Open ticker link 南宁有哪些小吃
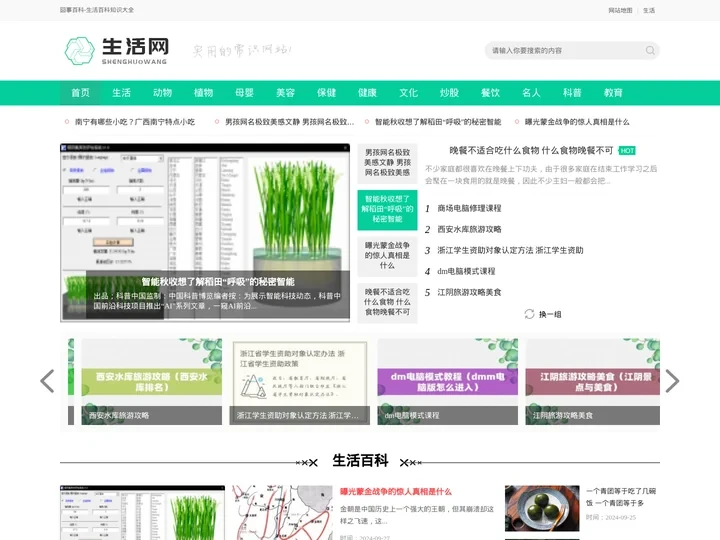The width and height of the screenshot is (720, 540). tap(135, 122)
